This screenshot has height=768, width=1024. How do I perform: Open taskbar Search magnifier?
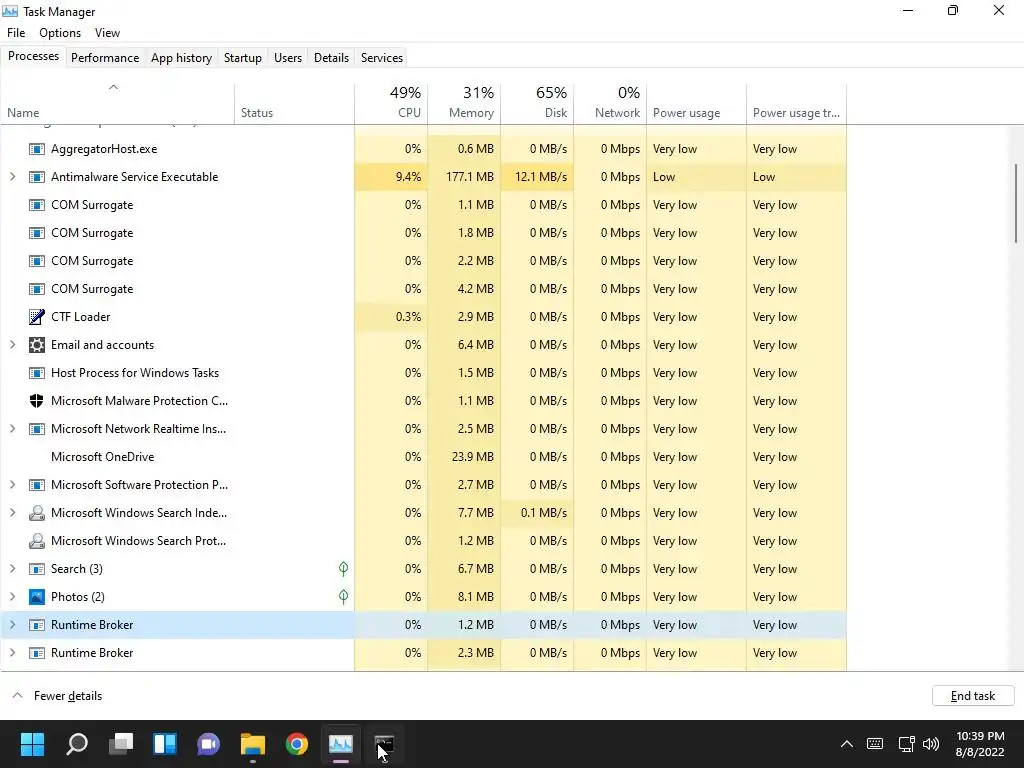(77, 744)
